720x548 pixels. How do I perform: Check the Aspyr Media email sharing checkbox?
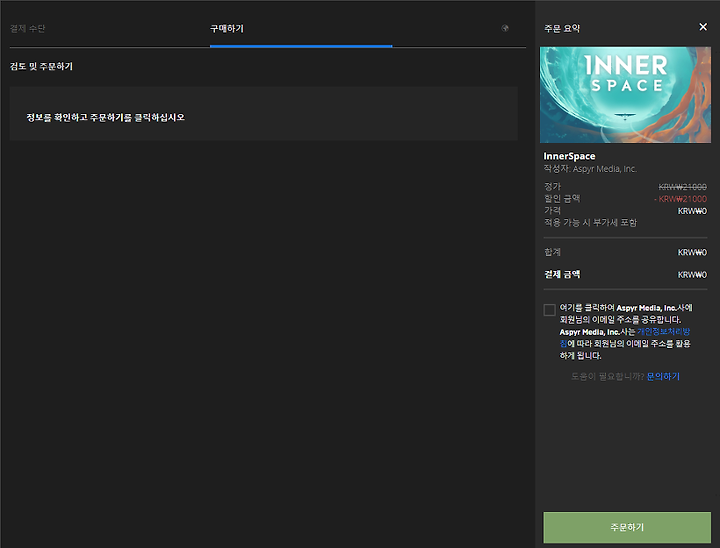[549, 310]
